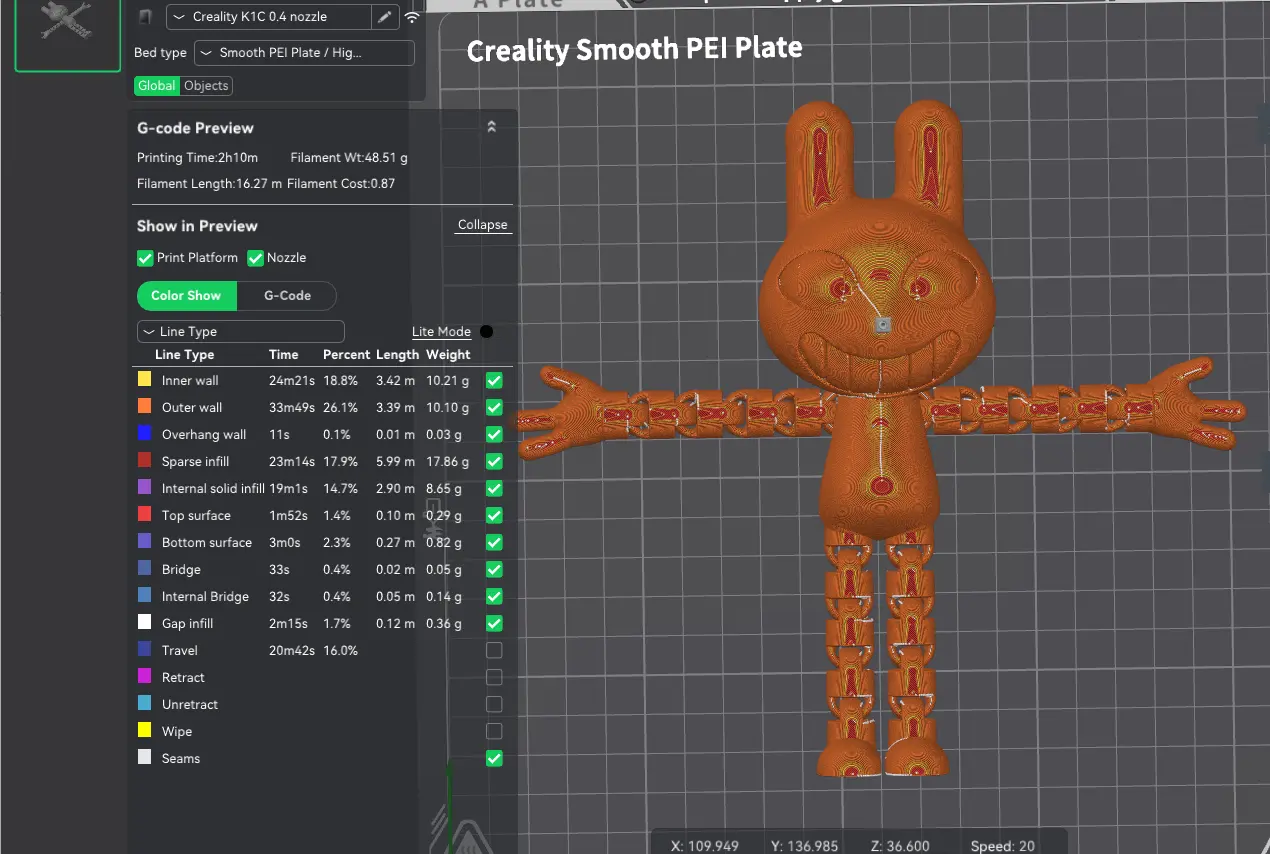This screenshot has width=1270, height=854.
Task: Click the Wi-Fi connection icon
Action: [412, 17]
